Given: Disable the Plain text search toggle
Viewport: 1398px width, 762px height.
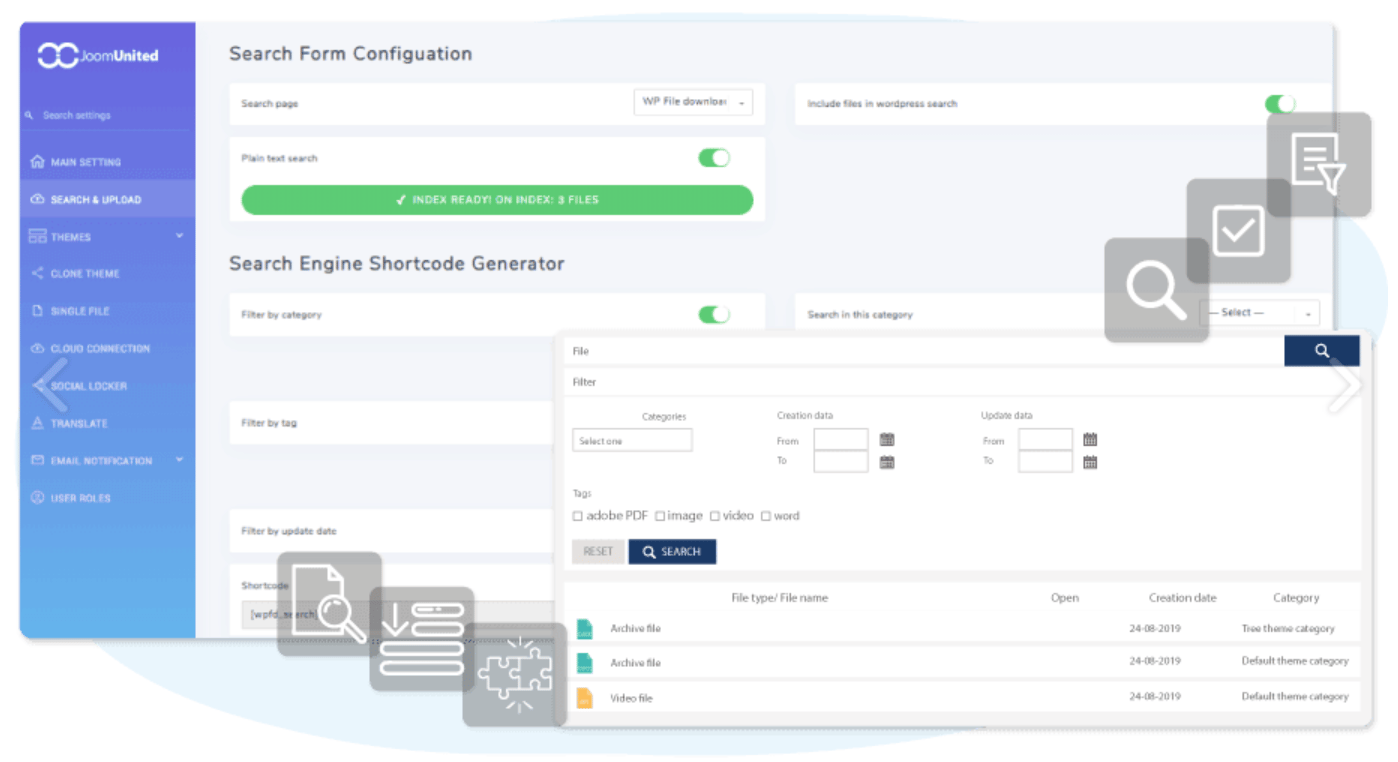Looking at the screenshot, I should (x=713, y=158).
